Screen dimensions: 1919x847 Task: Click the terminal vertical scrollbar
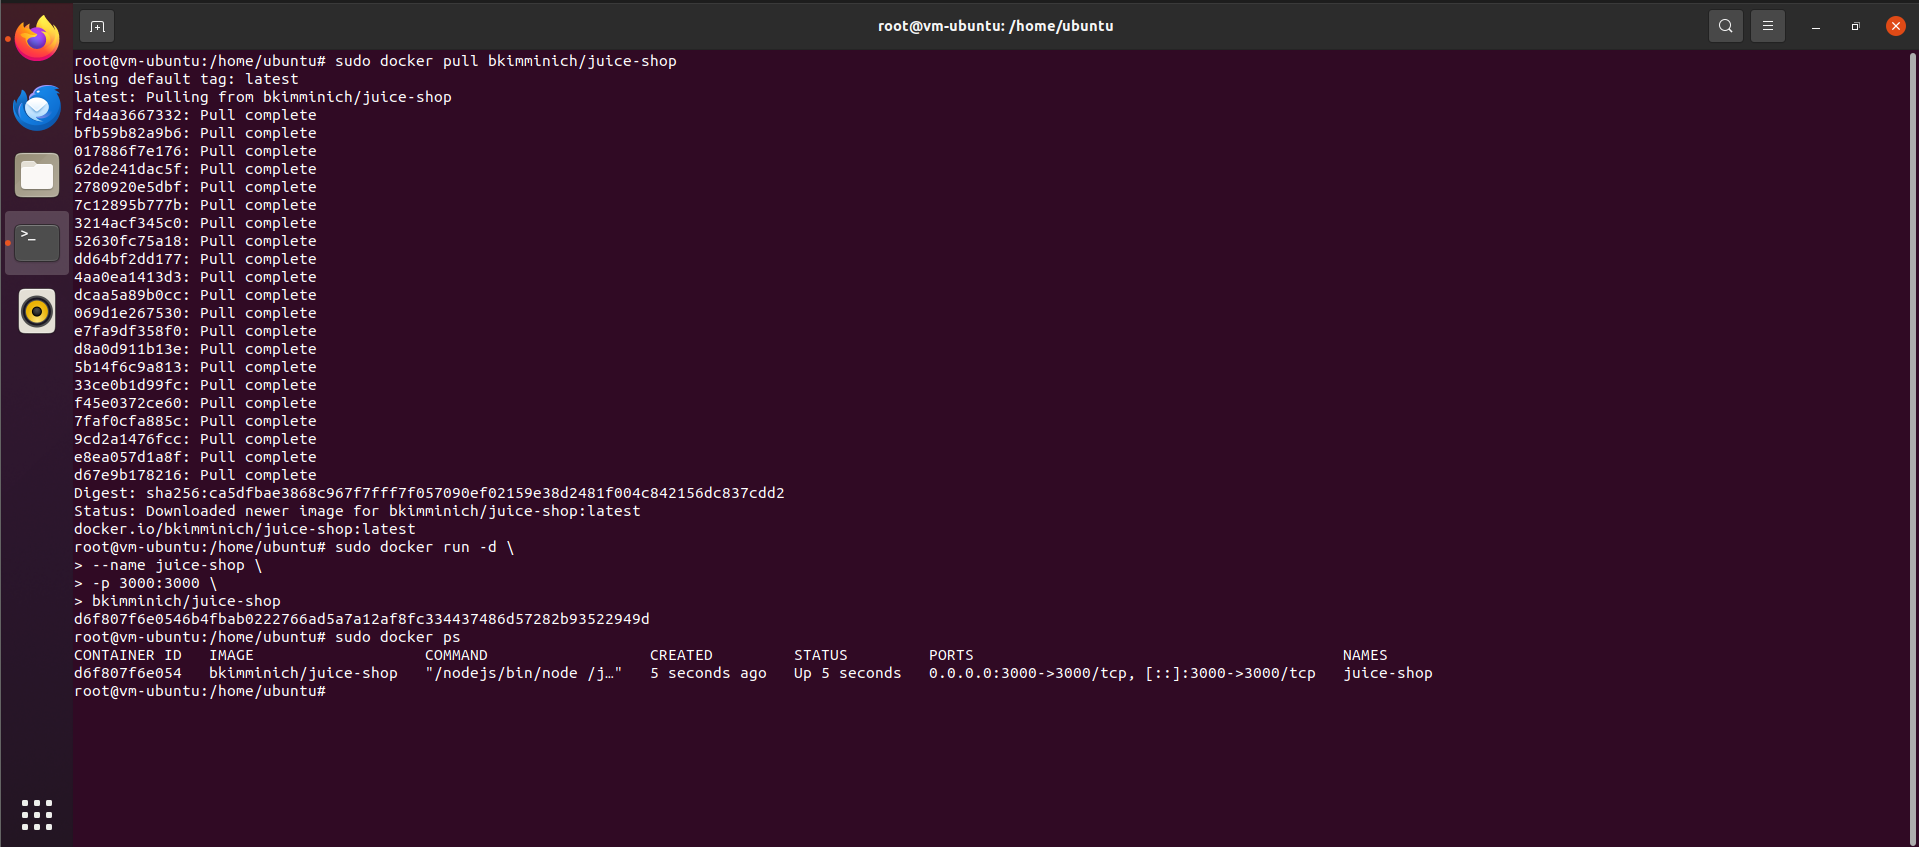point(1912,400)
